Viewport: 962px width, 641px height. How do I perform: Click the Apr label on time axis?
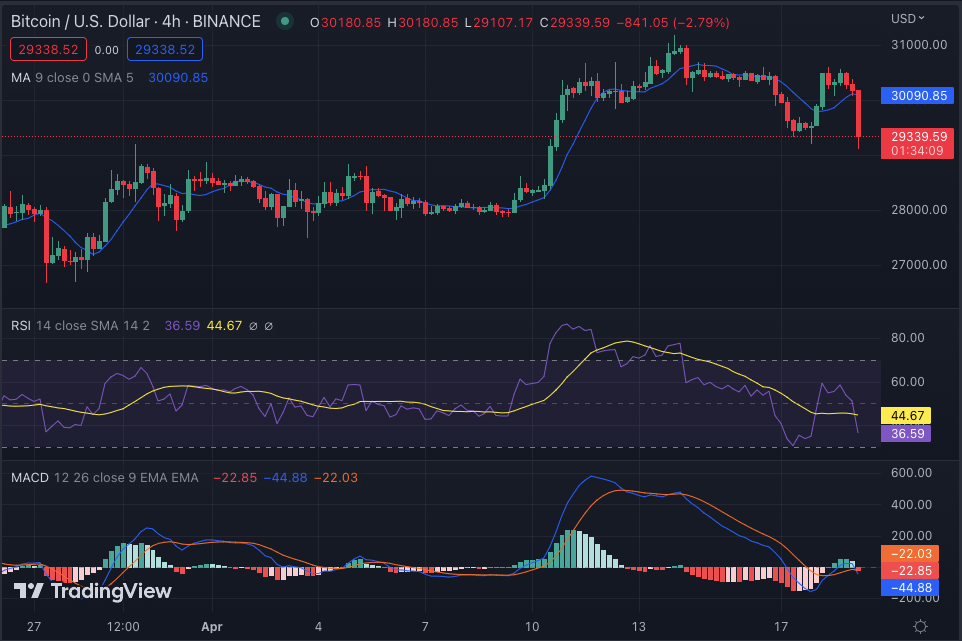pos(212,627)
